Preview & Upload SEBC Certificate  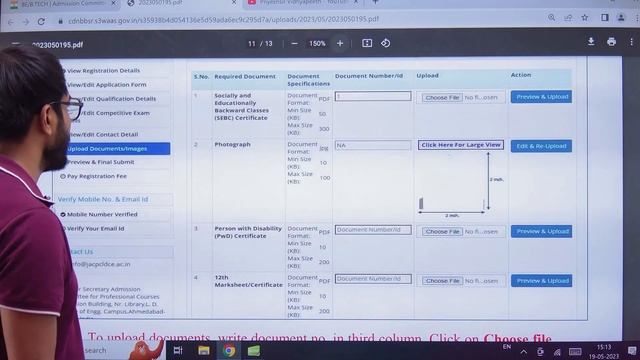pos(541,97)
